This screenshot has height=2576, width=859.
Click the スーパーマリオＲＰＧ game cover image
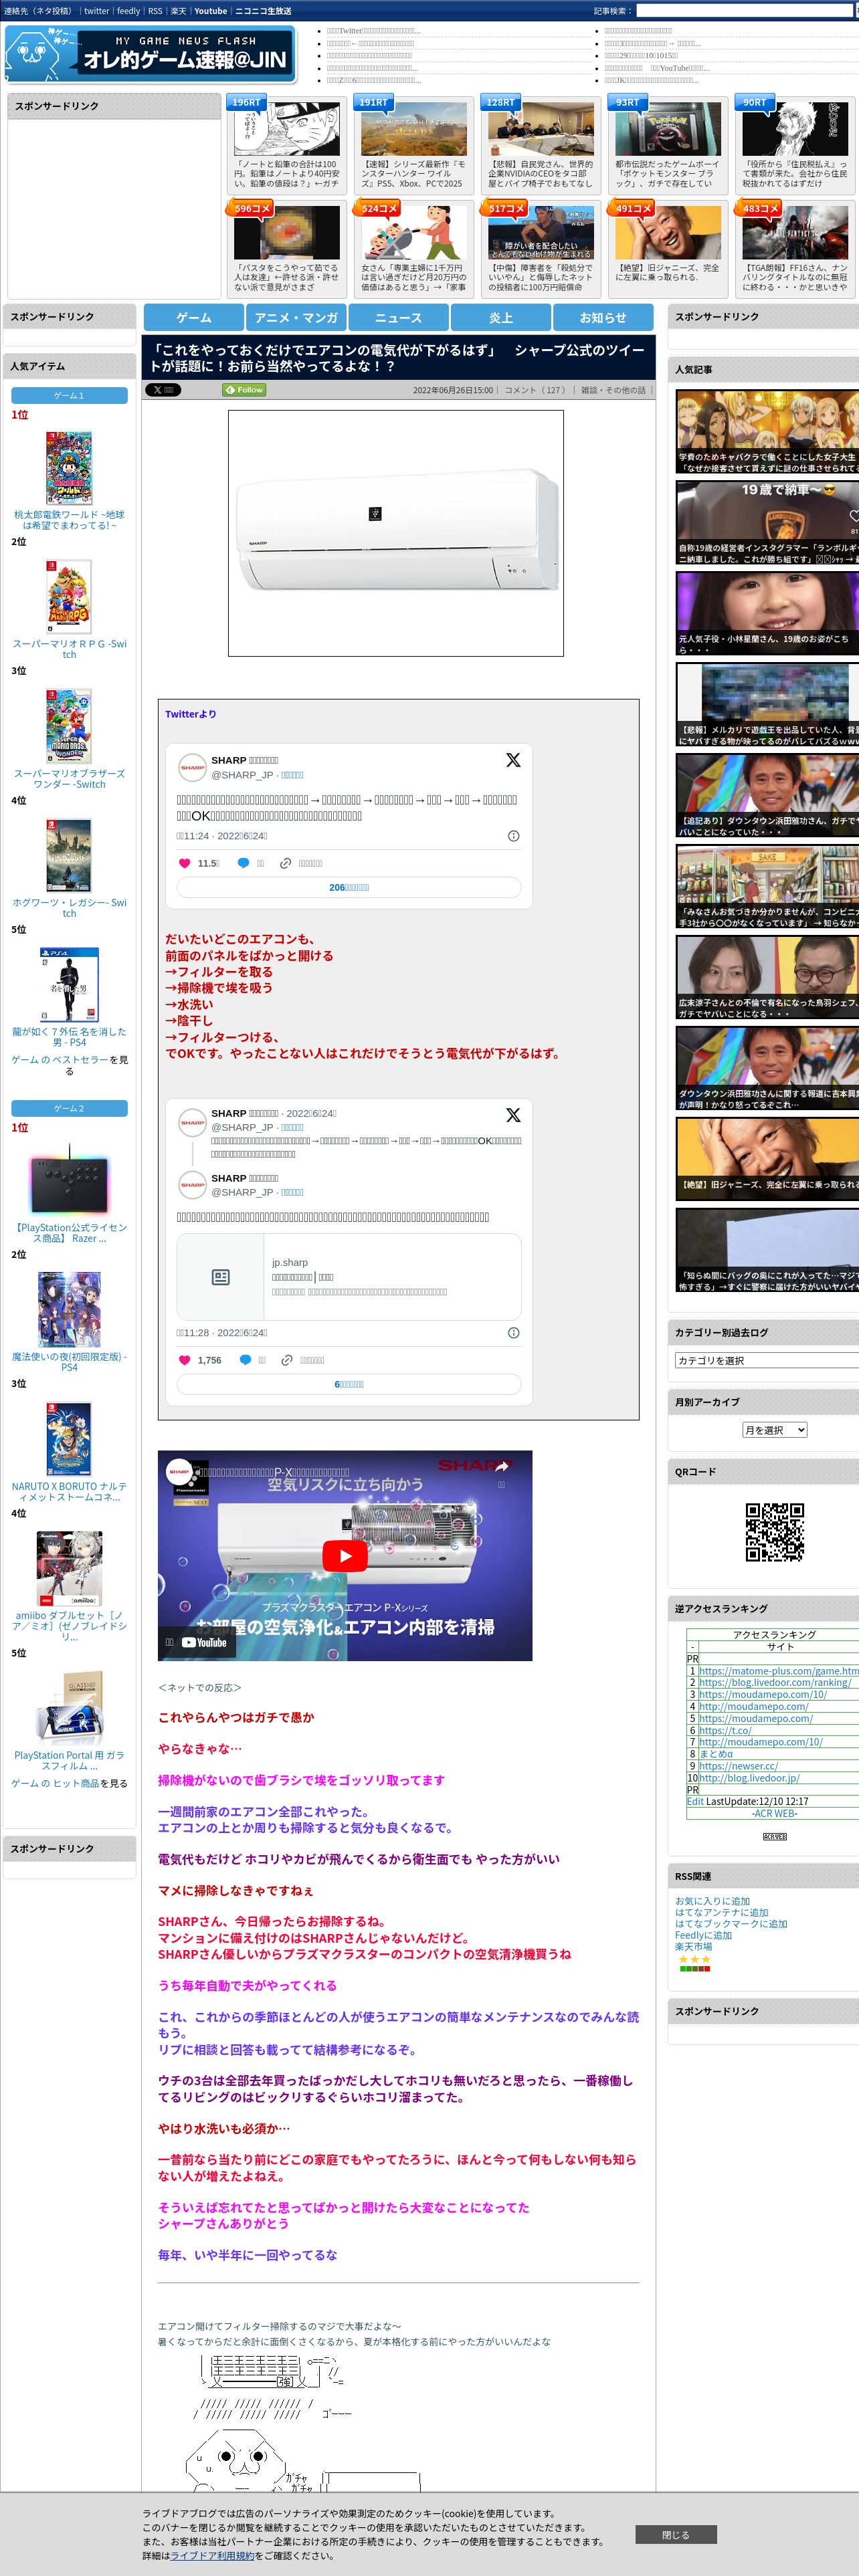pyautogui.click(x=69, y=597)
